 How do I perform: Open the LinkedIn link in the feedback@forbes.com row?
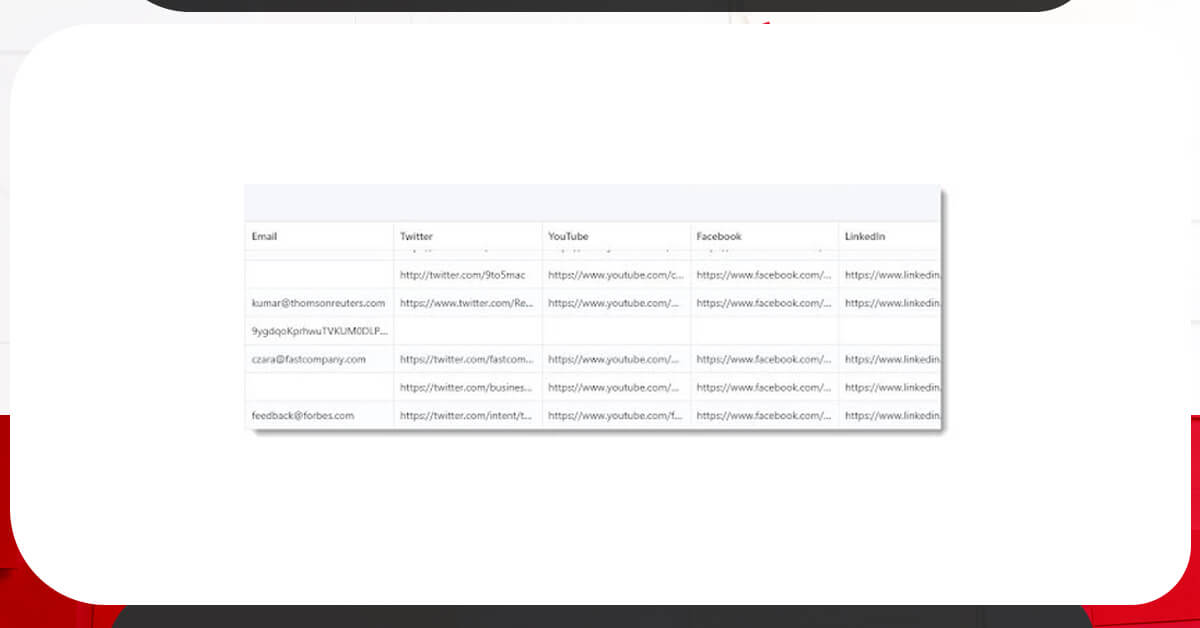892,415
